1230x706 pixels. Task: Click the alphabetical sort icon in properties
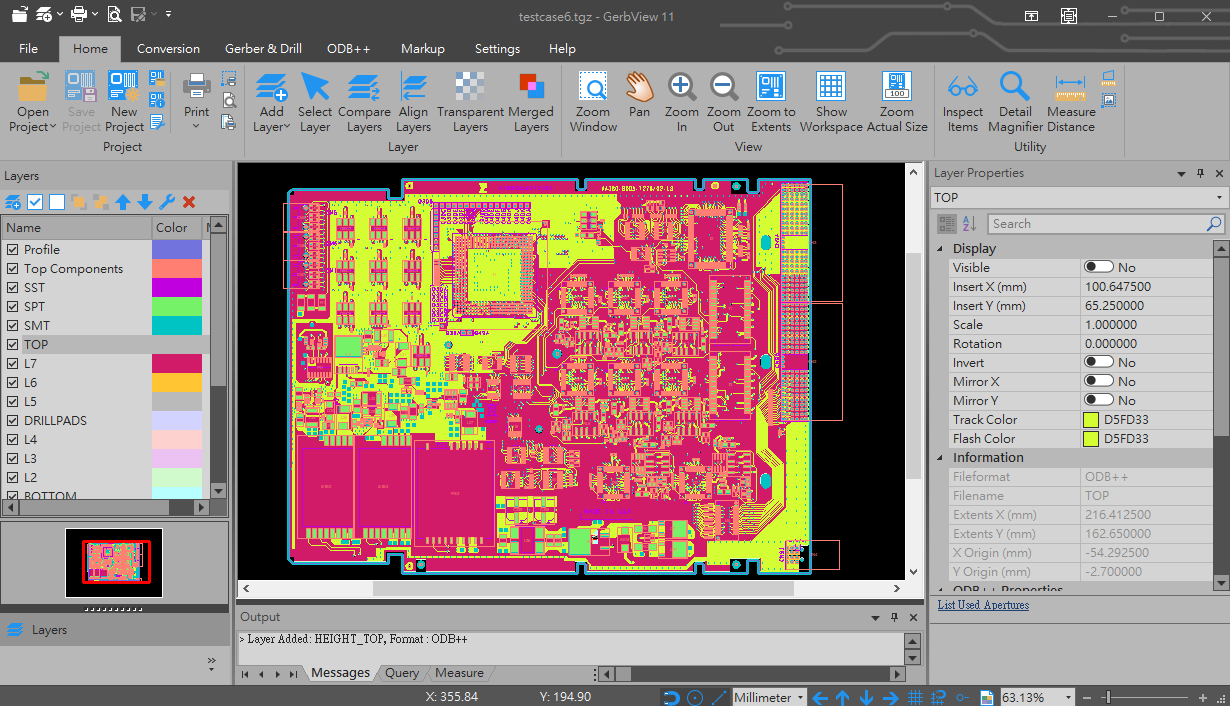pos(969,224)
